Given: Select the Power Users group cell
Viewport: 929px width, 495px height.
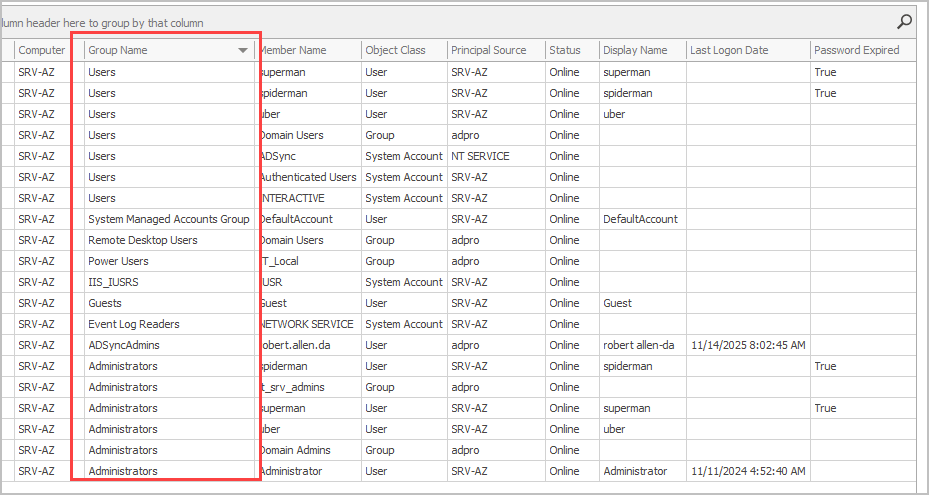Looking at the screenshot, I should (x=118, y=261).
